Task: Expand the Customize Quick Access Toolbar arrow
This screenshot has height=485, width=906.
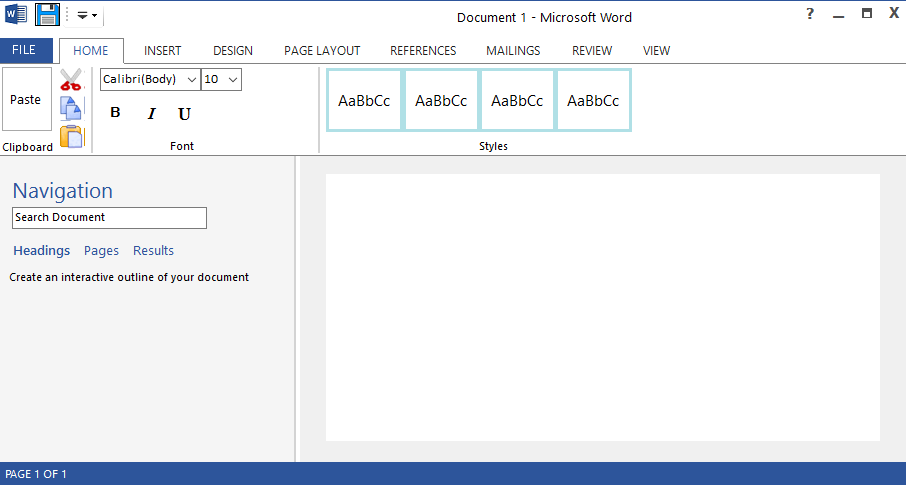Action: coord(86,16)
